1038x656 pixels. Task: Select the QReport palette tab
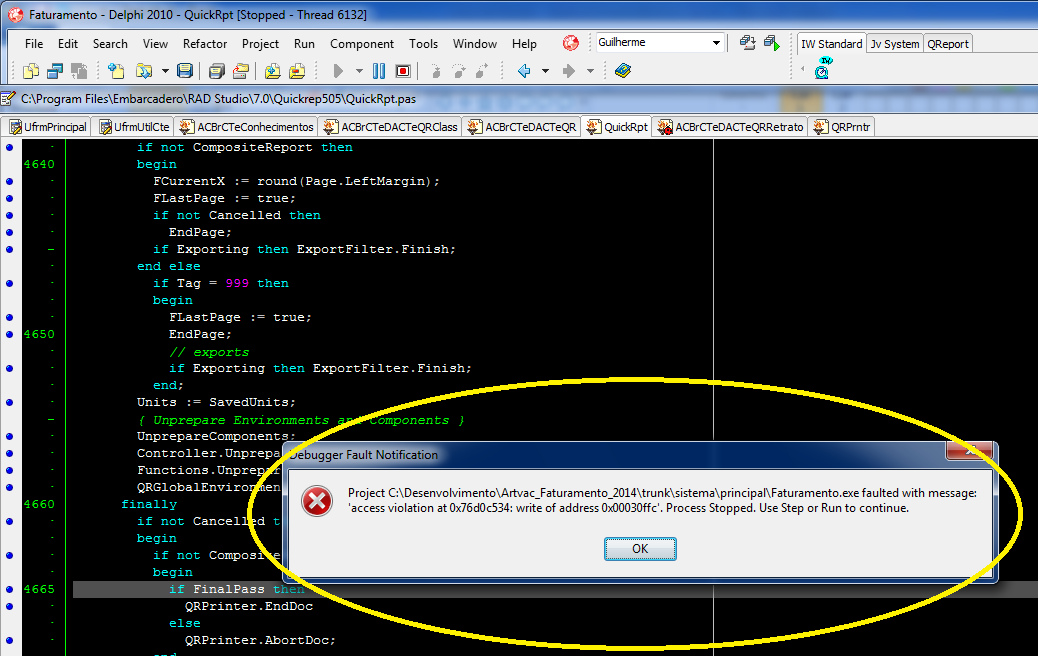(947, 44)
